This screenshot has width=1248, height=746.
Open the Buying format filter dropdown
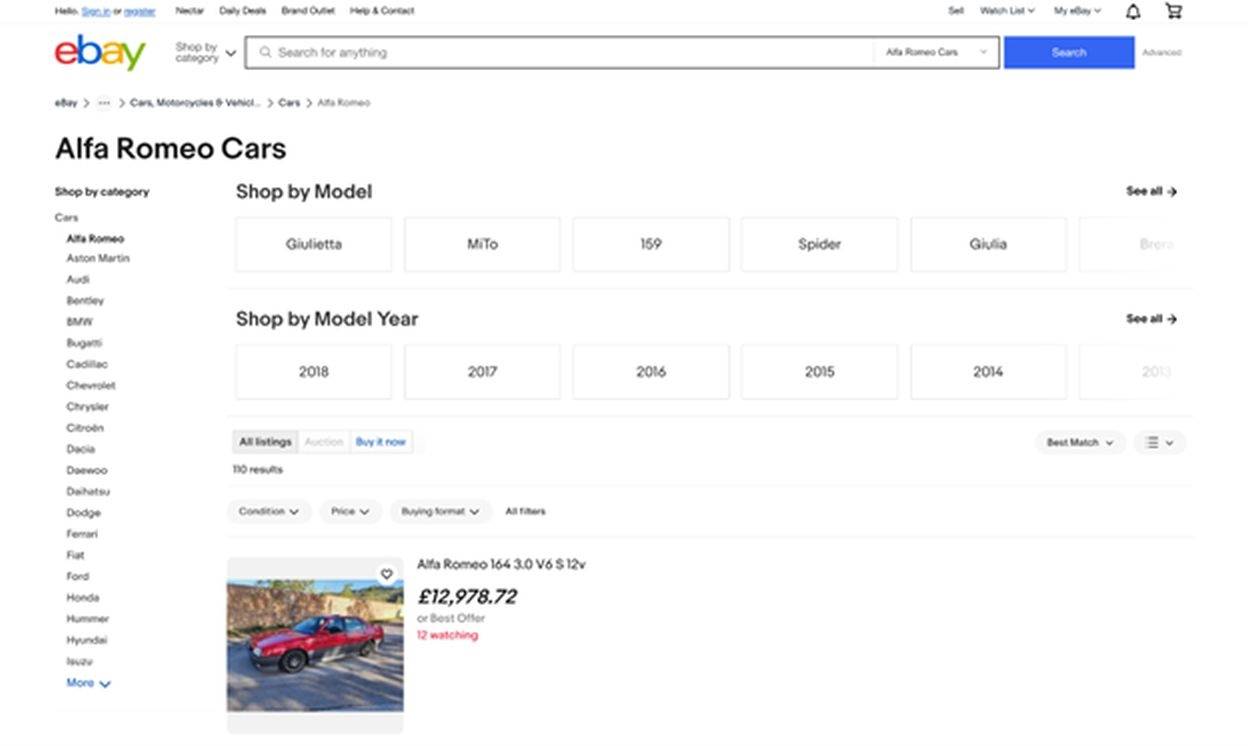click(440, 511)
